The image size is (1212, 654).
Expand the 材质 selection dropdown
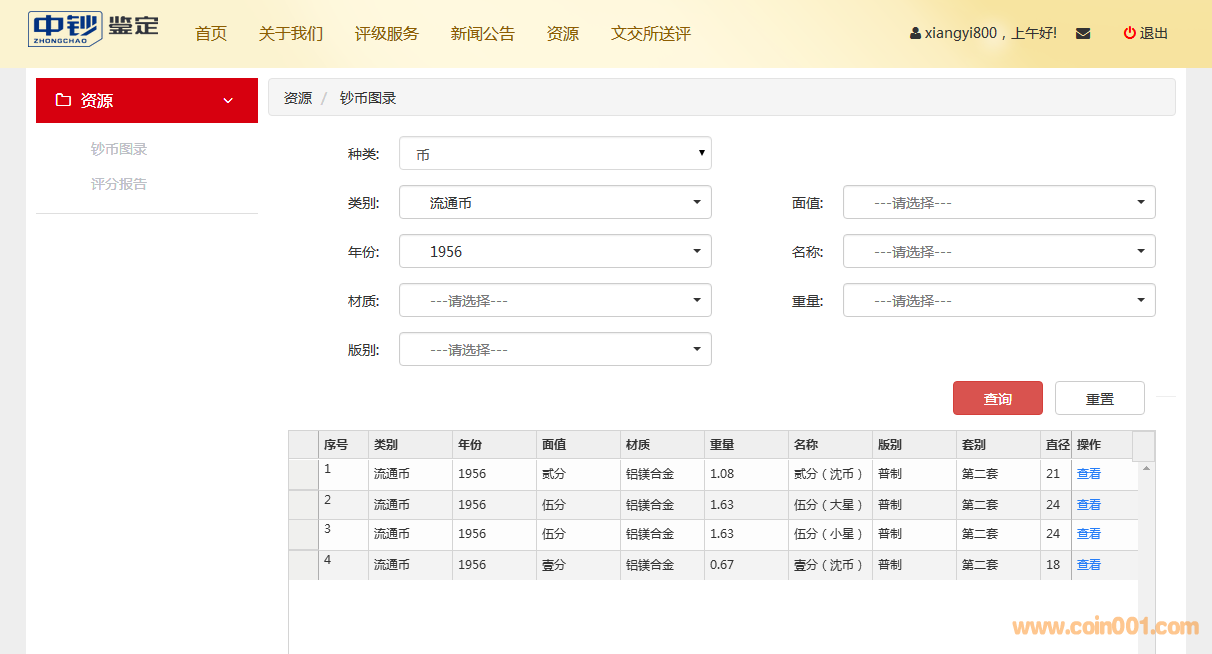(x=555, y=300)
